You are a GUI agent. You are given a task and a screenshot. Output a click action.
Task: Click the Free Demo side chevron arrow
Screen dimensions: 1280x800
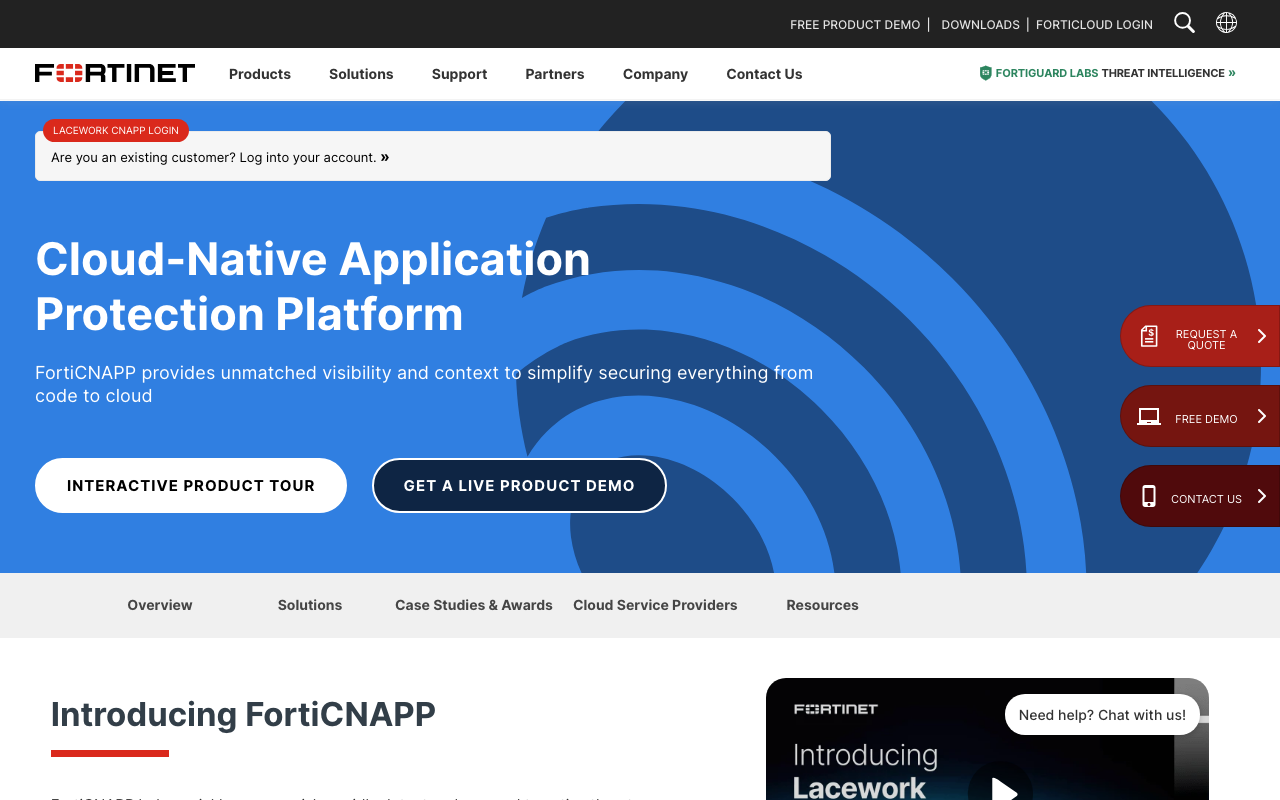(x=1262, y=416)
